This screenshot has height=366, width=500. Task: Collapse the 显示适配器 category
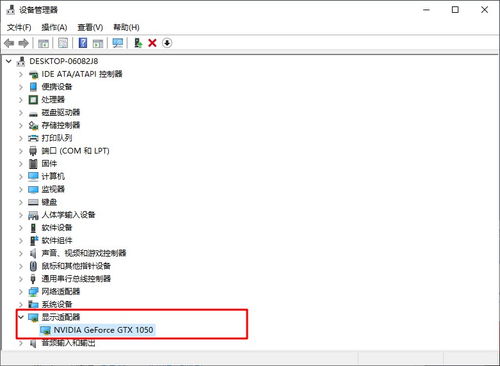point(21,317)
